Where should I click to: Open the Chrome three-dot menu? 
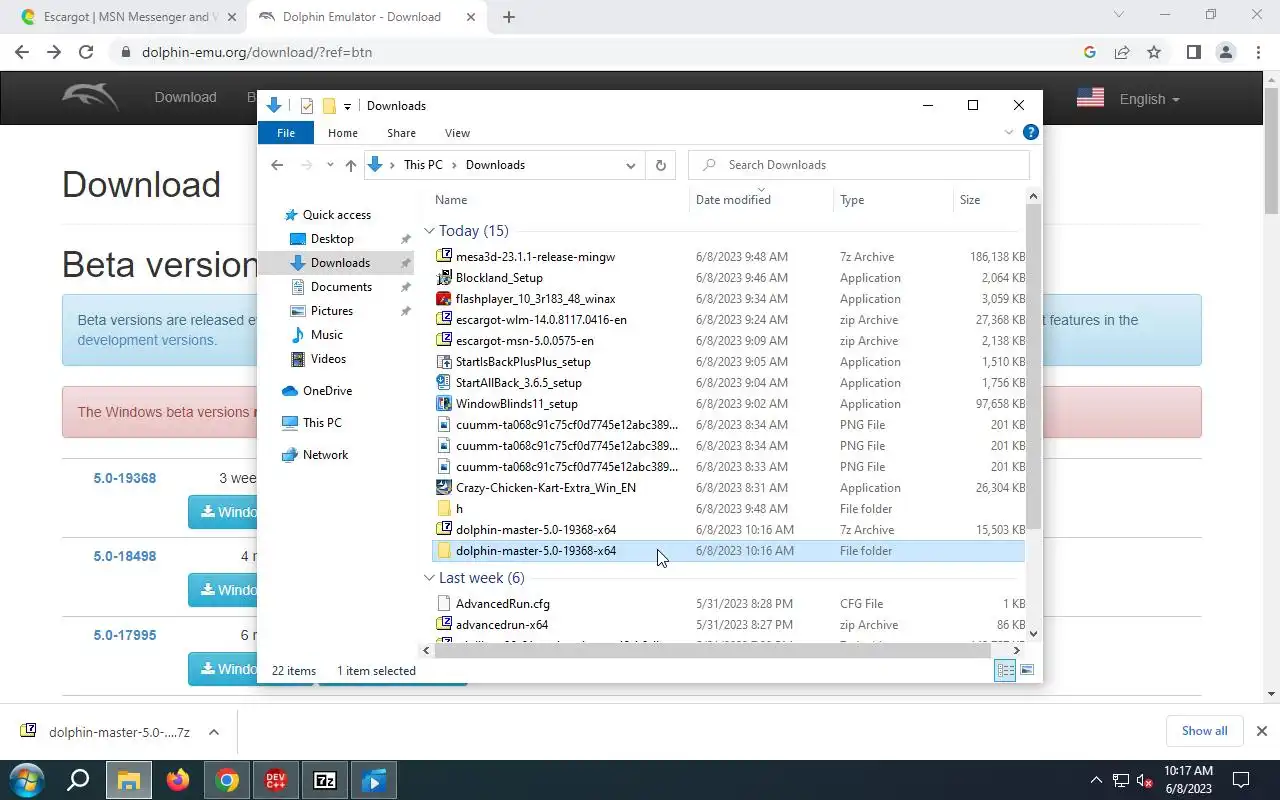(x=1257, y=52)
